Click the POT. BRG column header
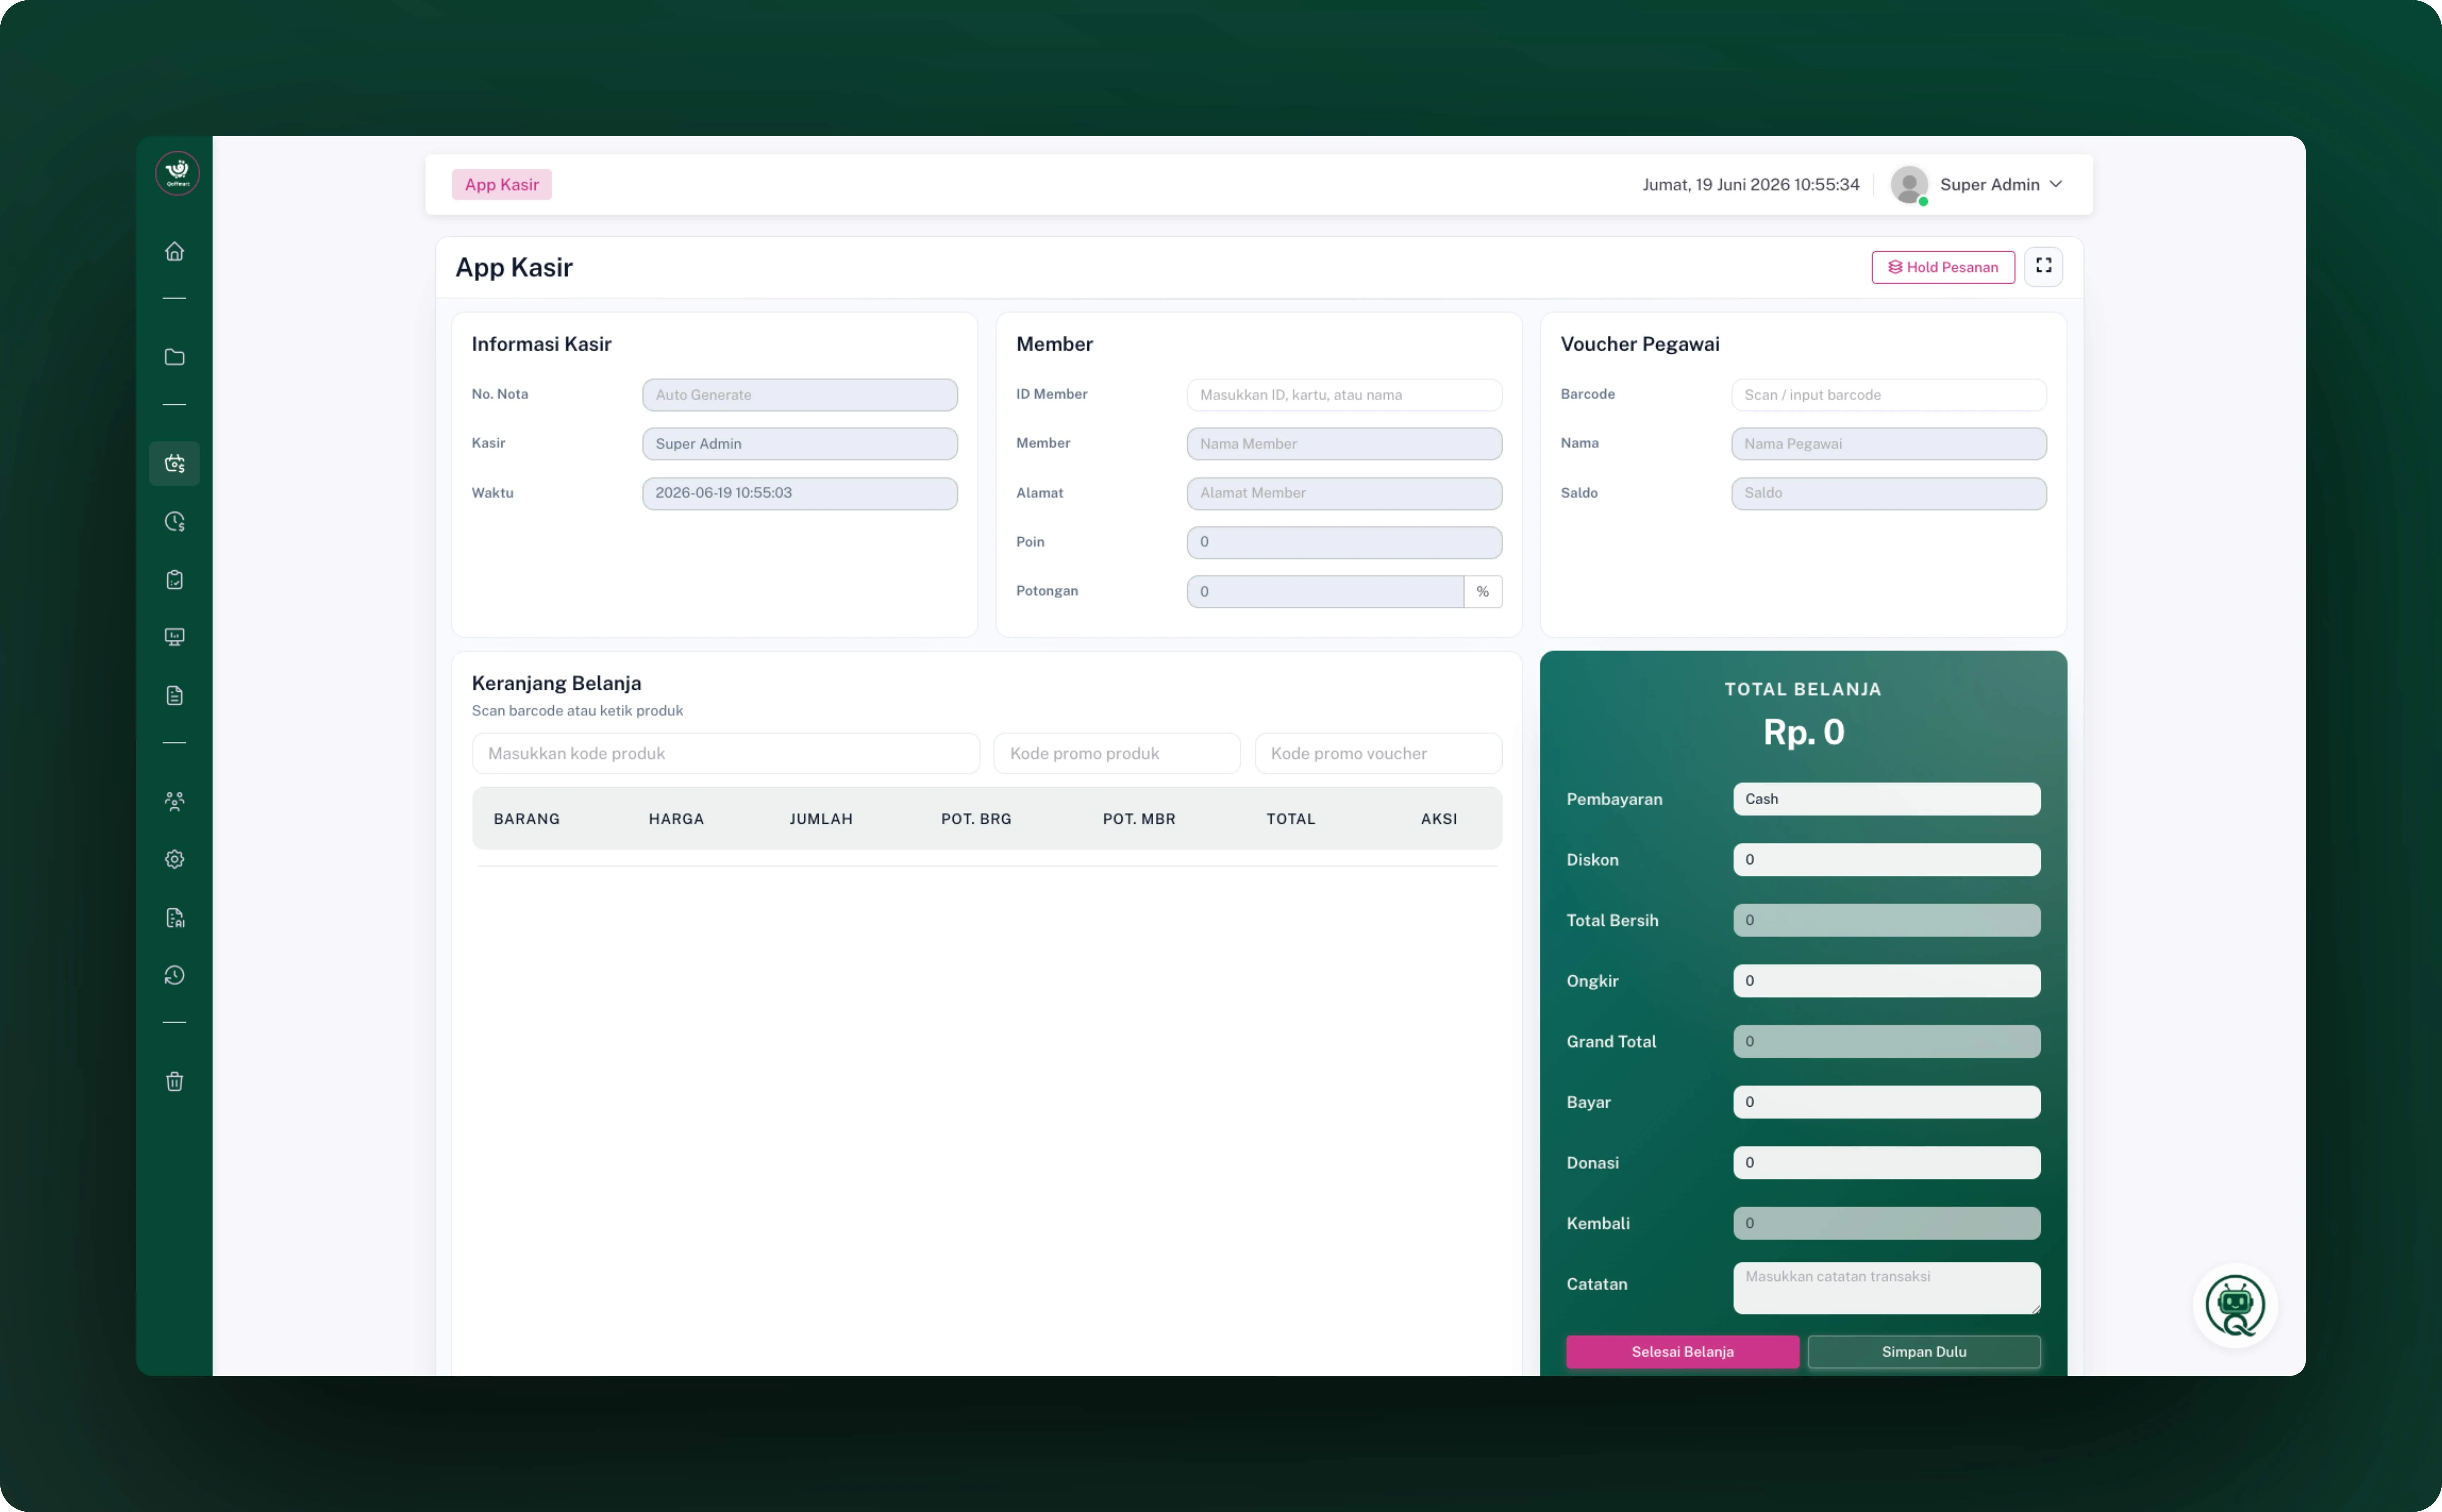The width and height of the screenshot is (2442, 1512). (976, 819)
